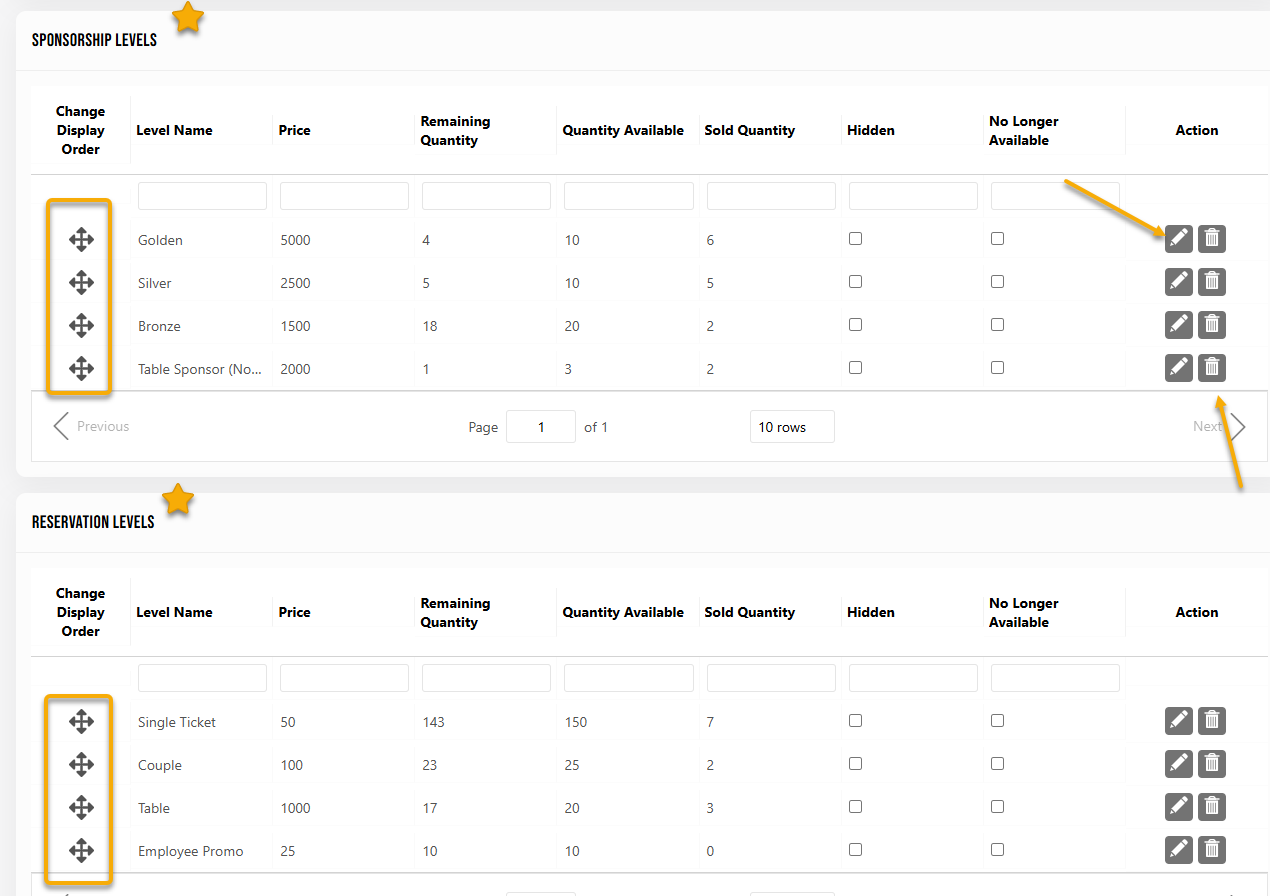Delete the Single Ticket level
The image size is (1270, 896).
tap(1212, 720)
